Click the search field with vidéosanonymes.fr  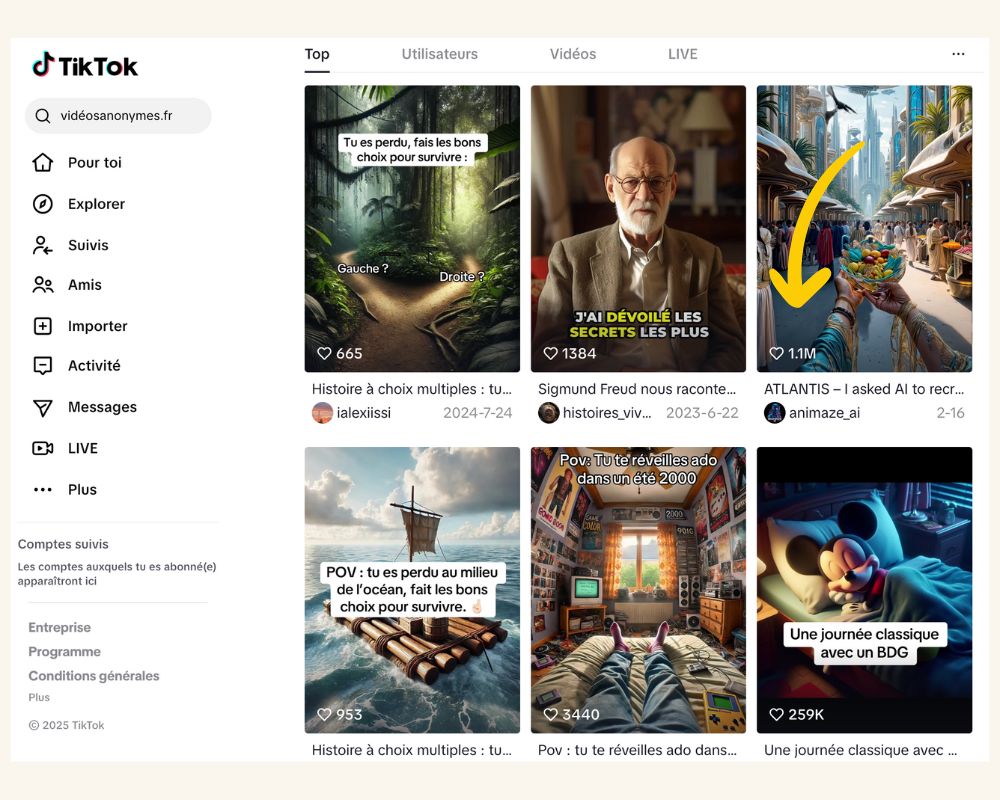point(125,116)
